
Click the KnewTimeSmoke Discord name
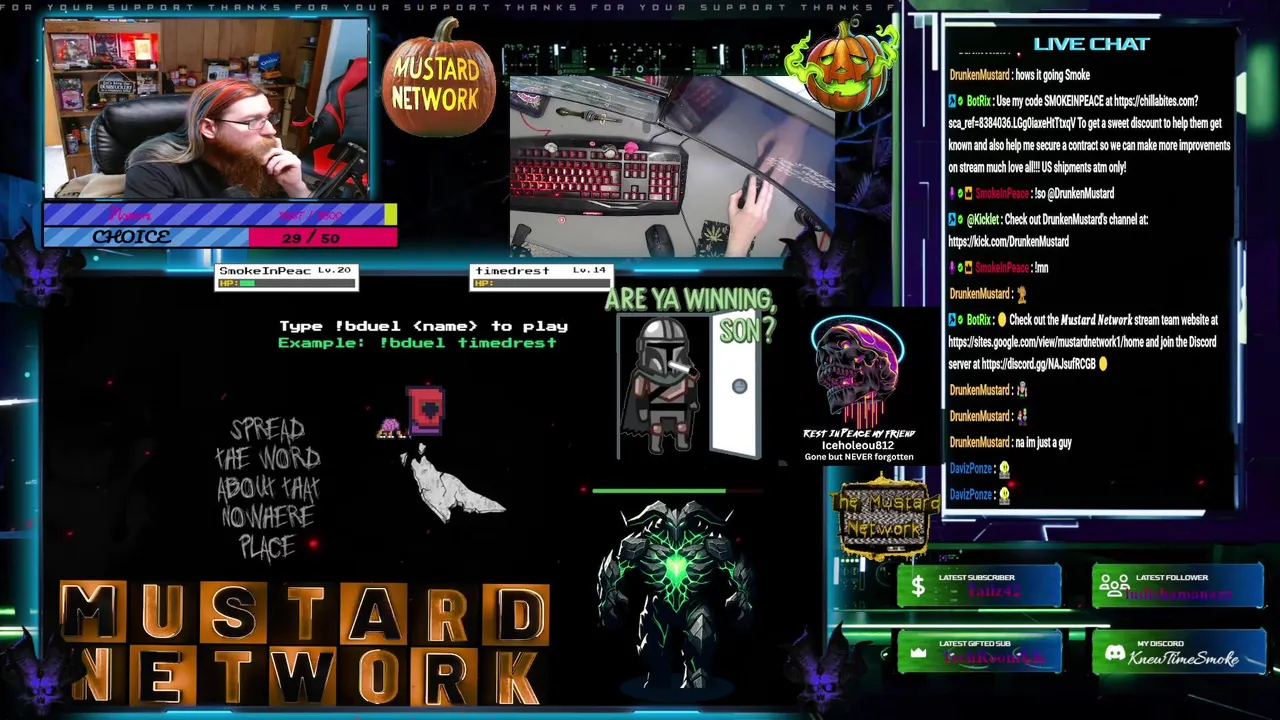pos(1183,658)
